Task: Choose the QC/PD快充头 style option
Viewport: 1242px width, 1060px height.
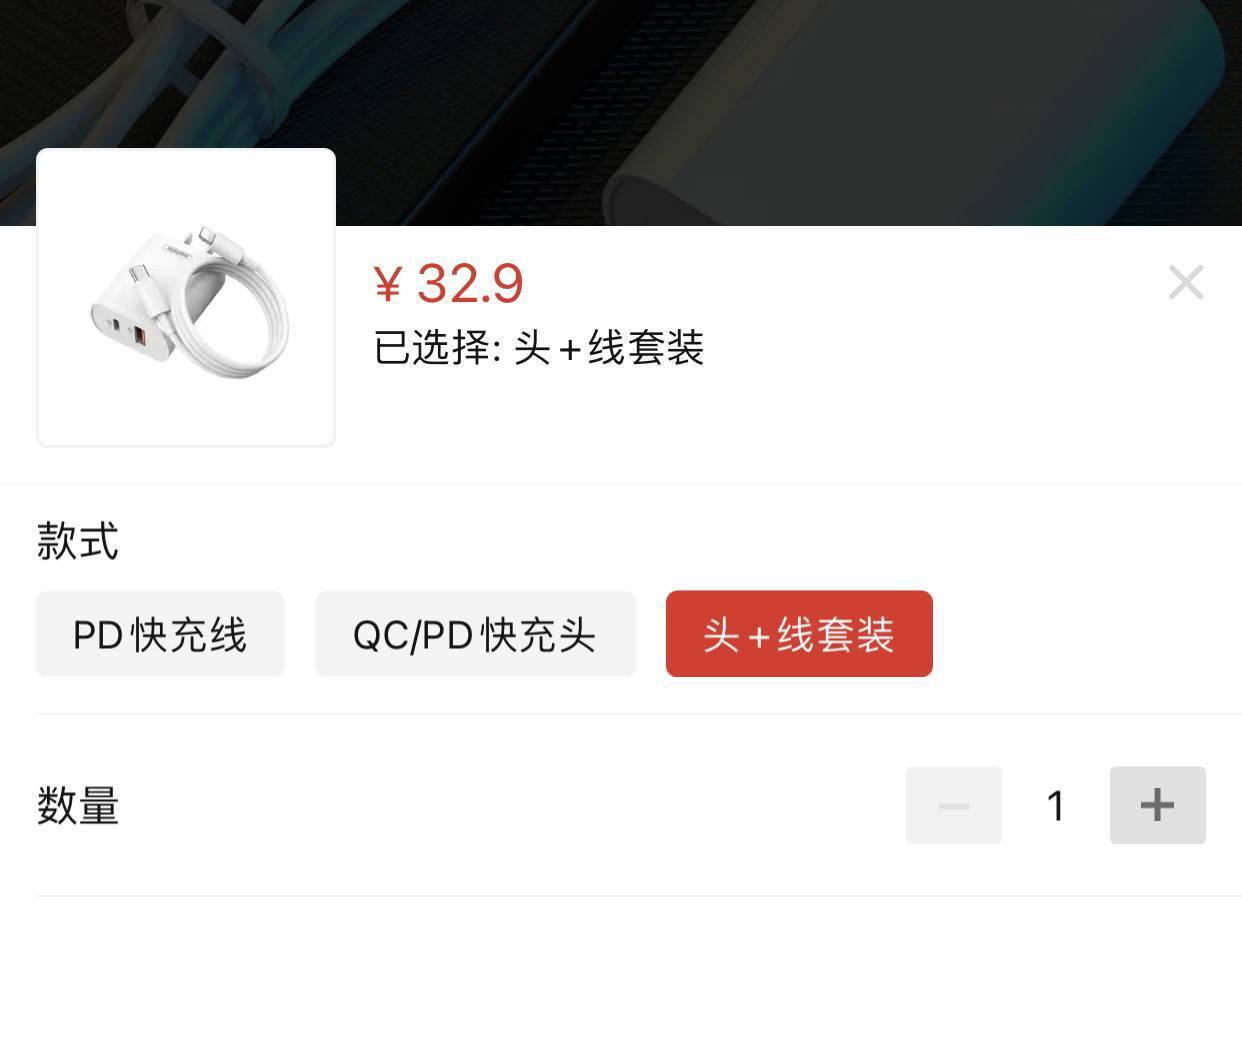Action: (x=475, y=634)
